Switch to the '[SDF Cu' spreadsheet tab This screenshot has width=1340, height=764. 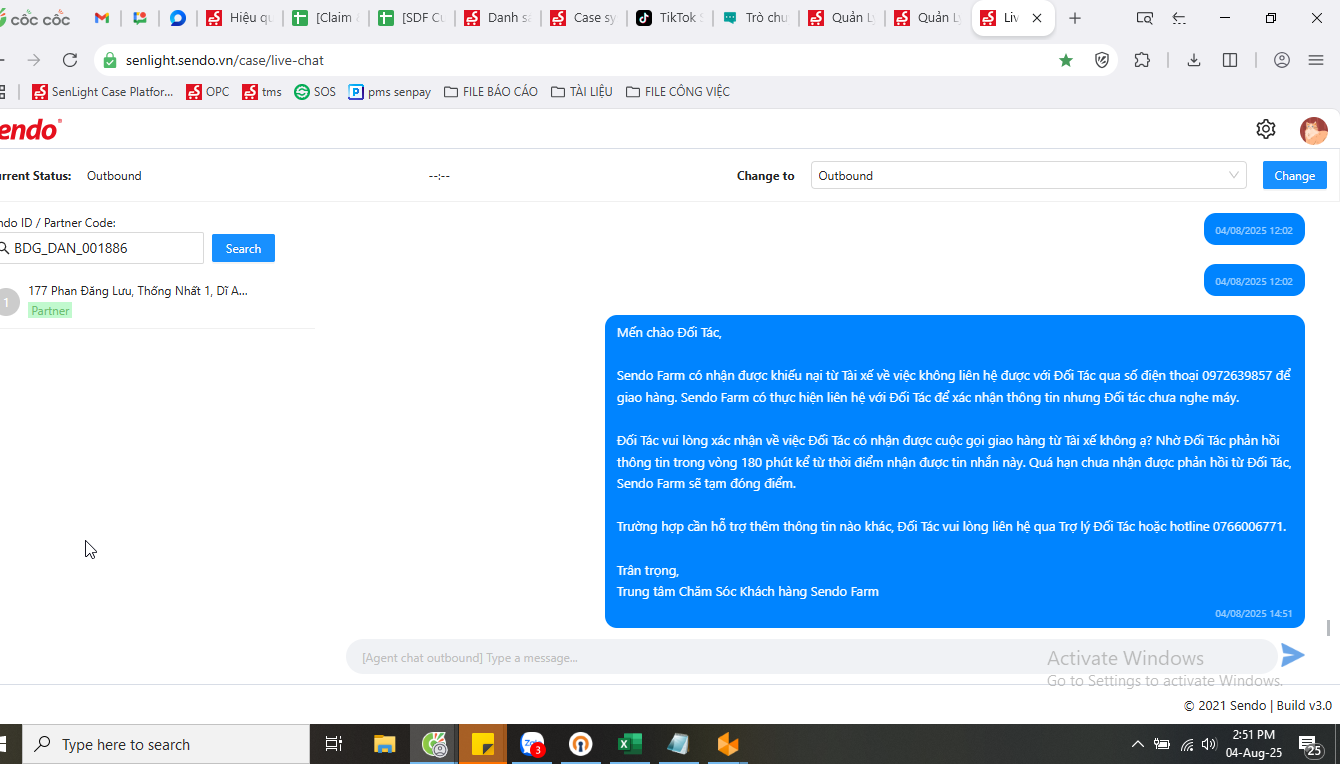[x=411, y=18]
